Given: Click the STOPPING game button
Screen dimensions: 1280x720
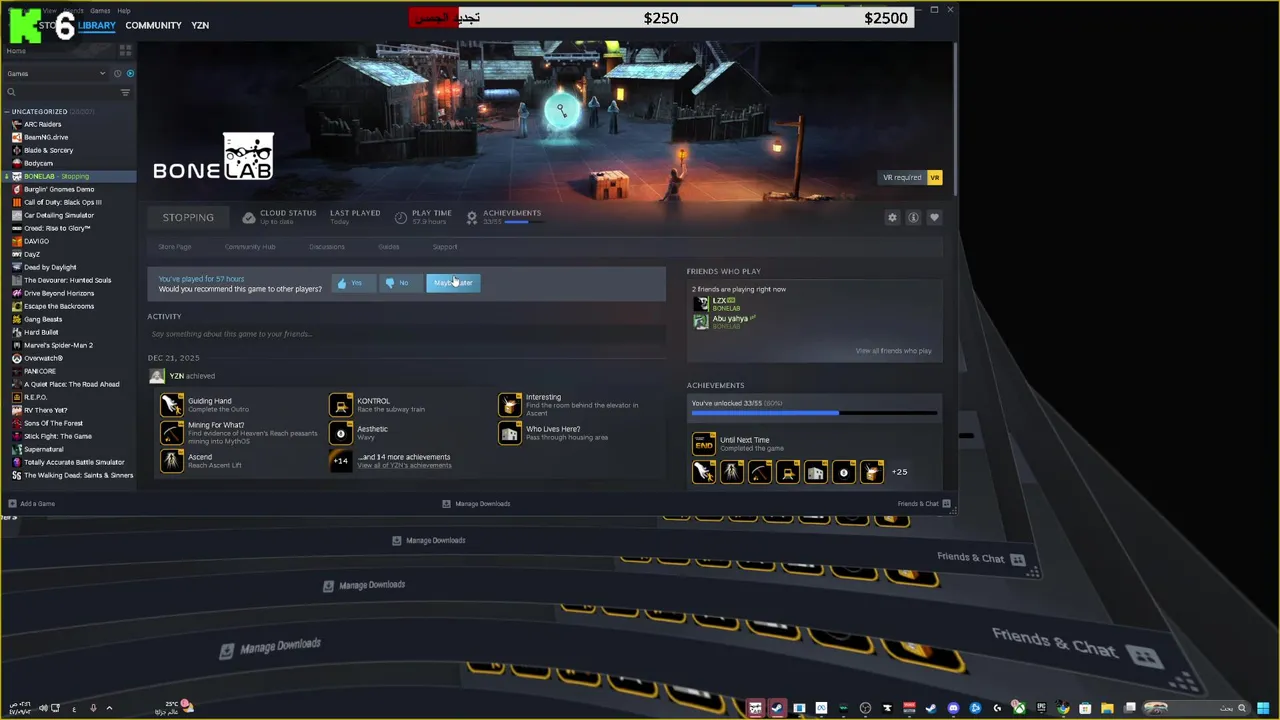Looking at the screenshot, I should pyautogui.click(x=188, y=217).
